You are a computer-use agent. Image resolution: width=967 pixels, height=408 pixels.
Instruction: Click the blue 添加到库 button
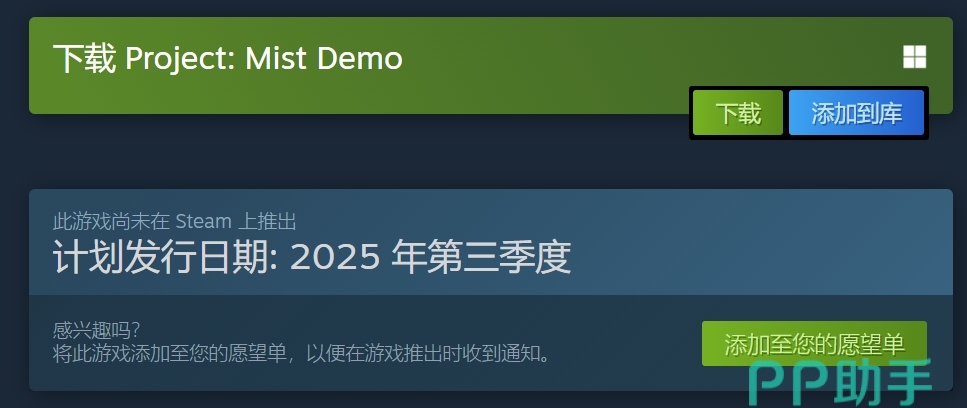pyautogui.click(x=857, y=113)
